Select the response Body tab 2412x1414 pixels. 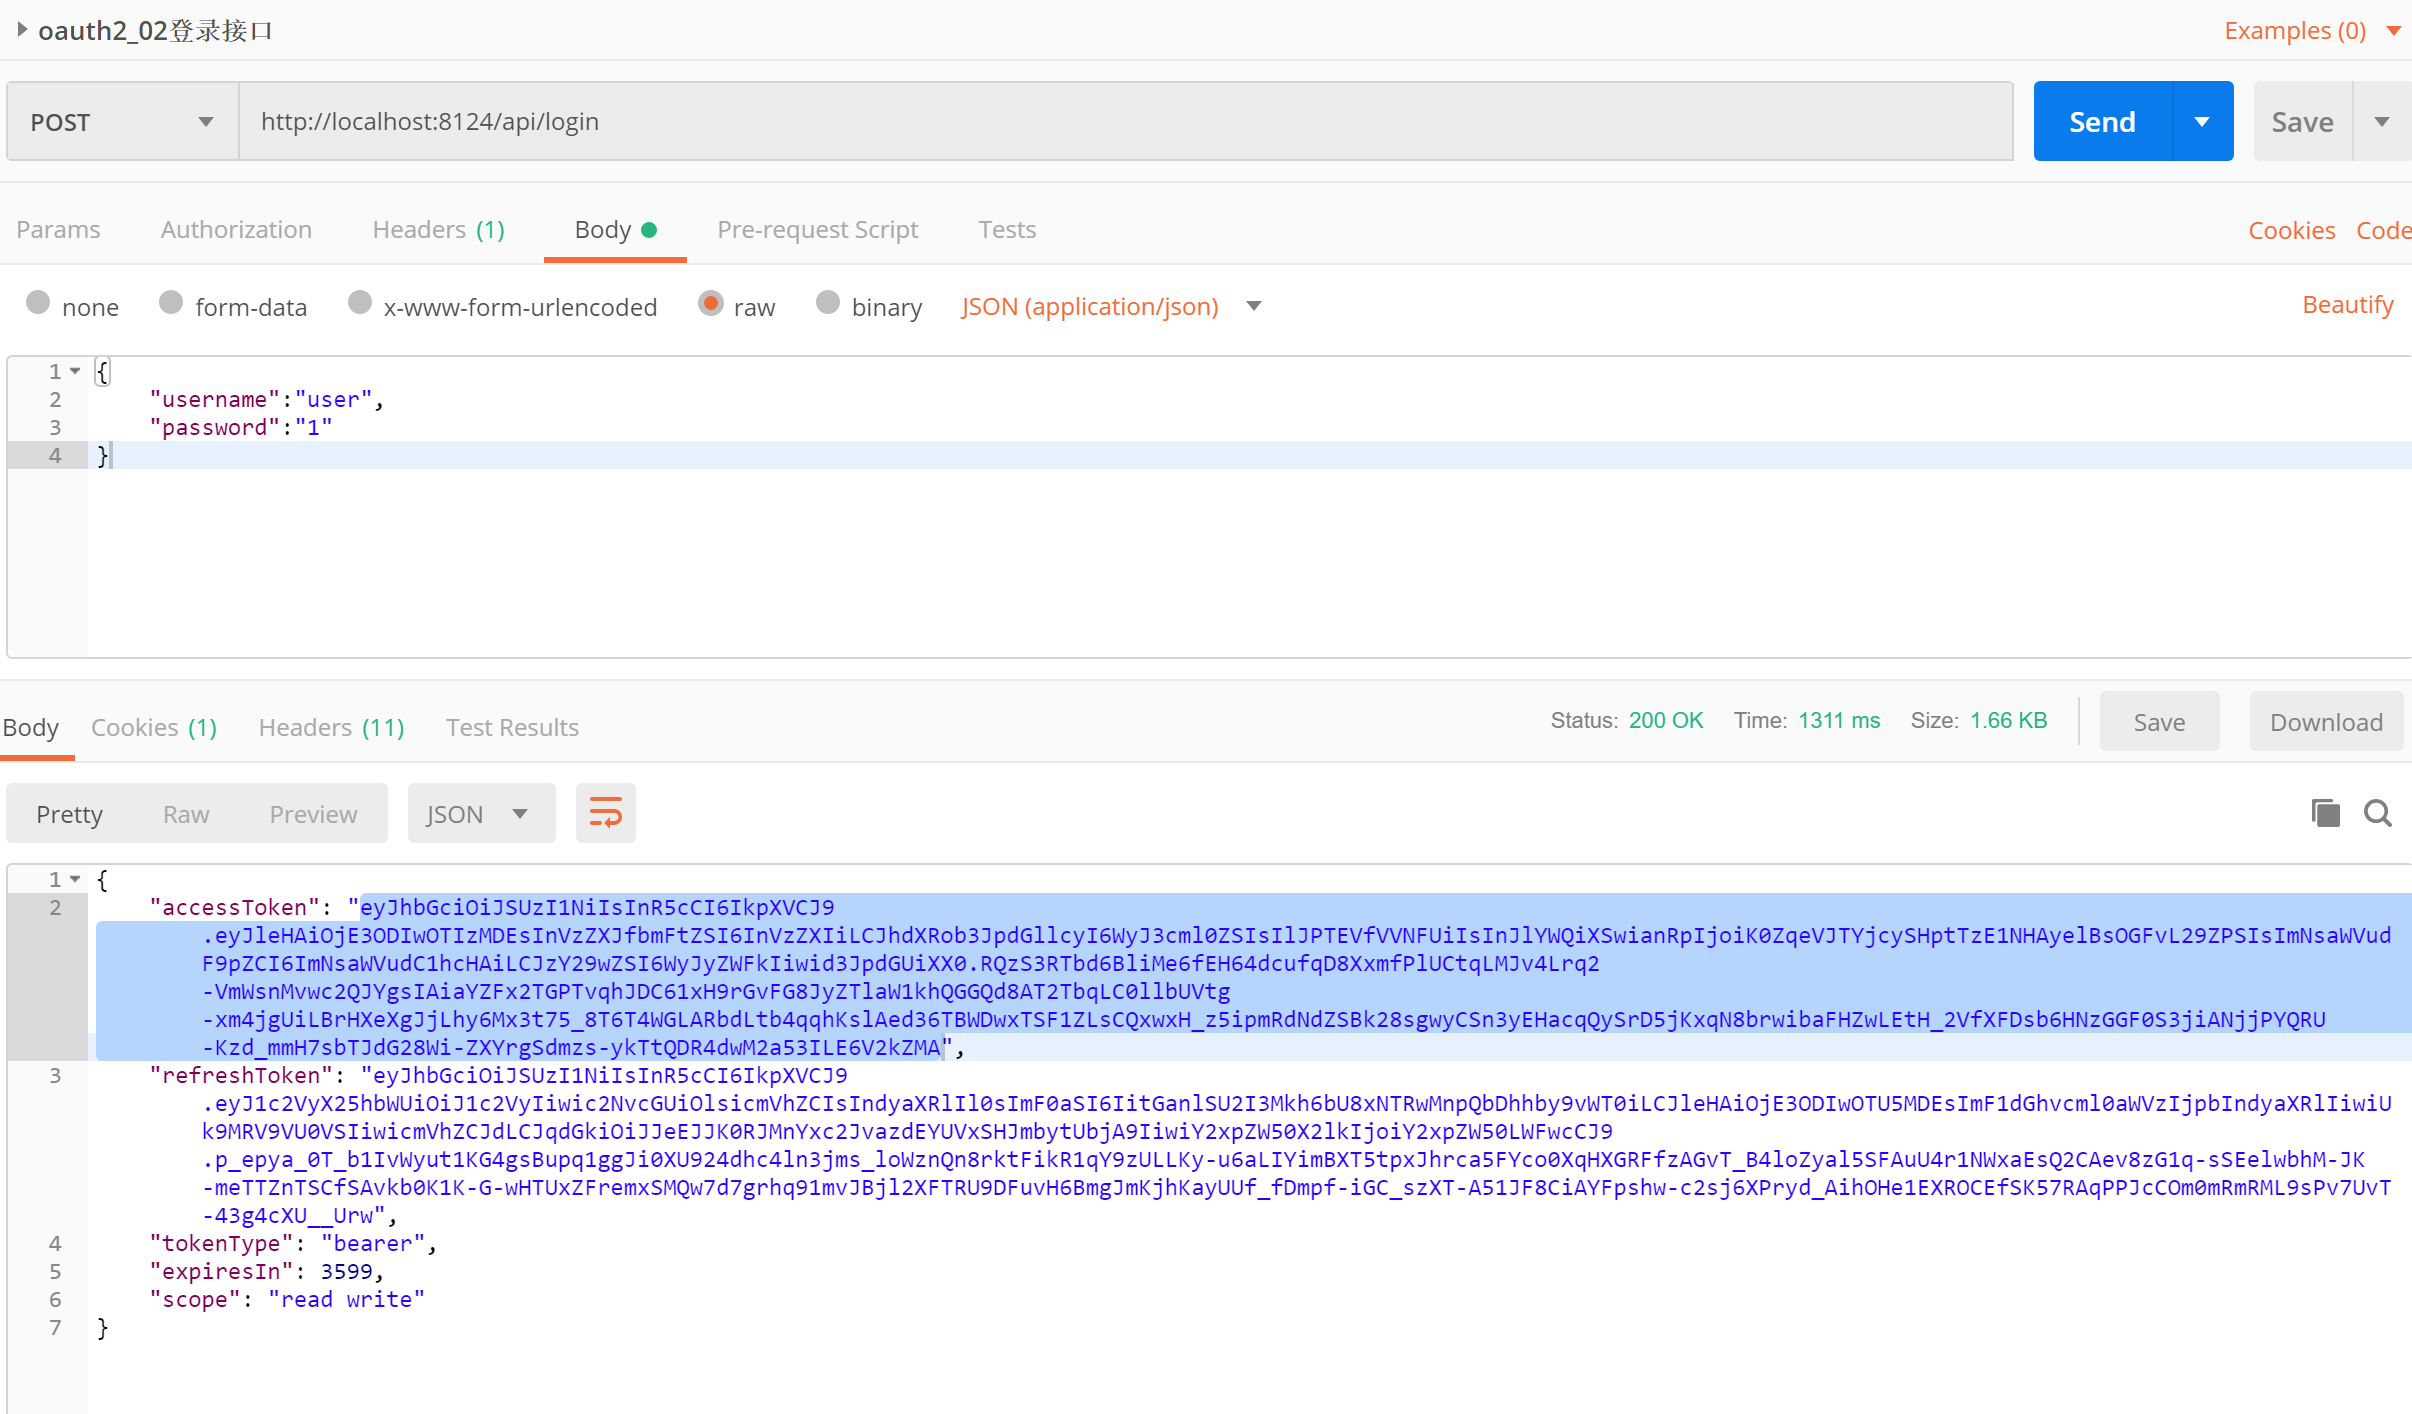point(31,727)
